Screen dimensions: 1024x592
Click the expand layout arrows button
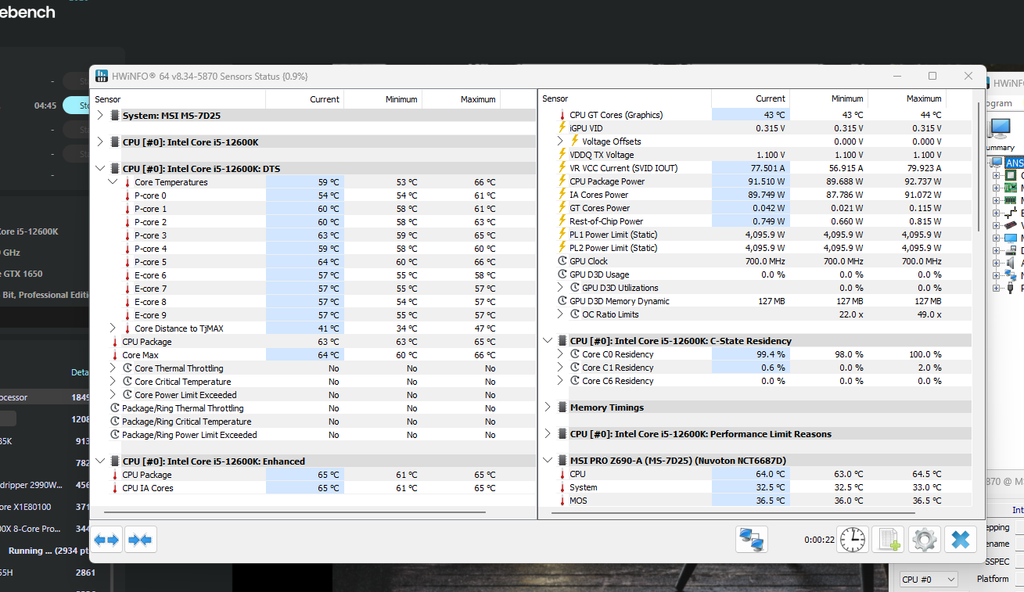106,540
